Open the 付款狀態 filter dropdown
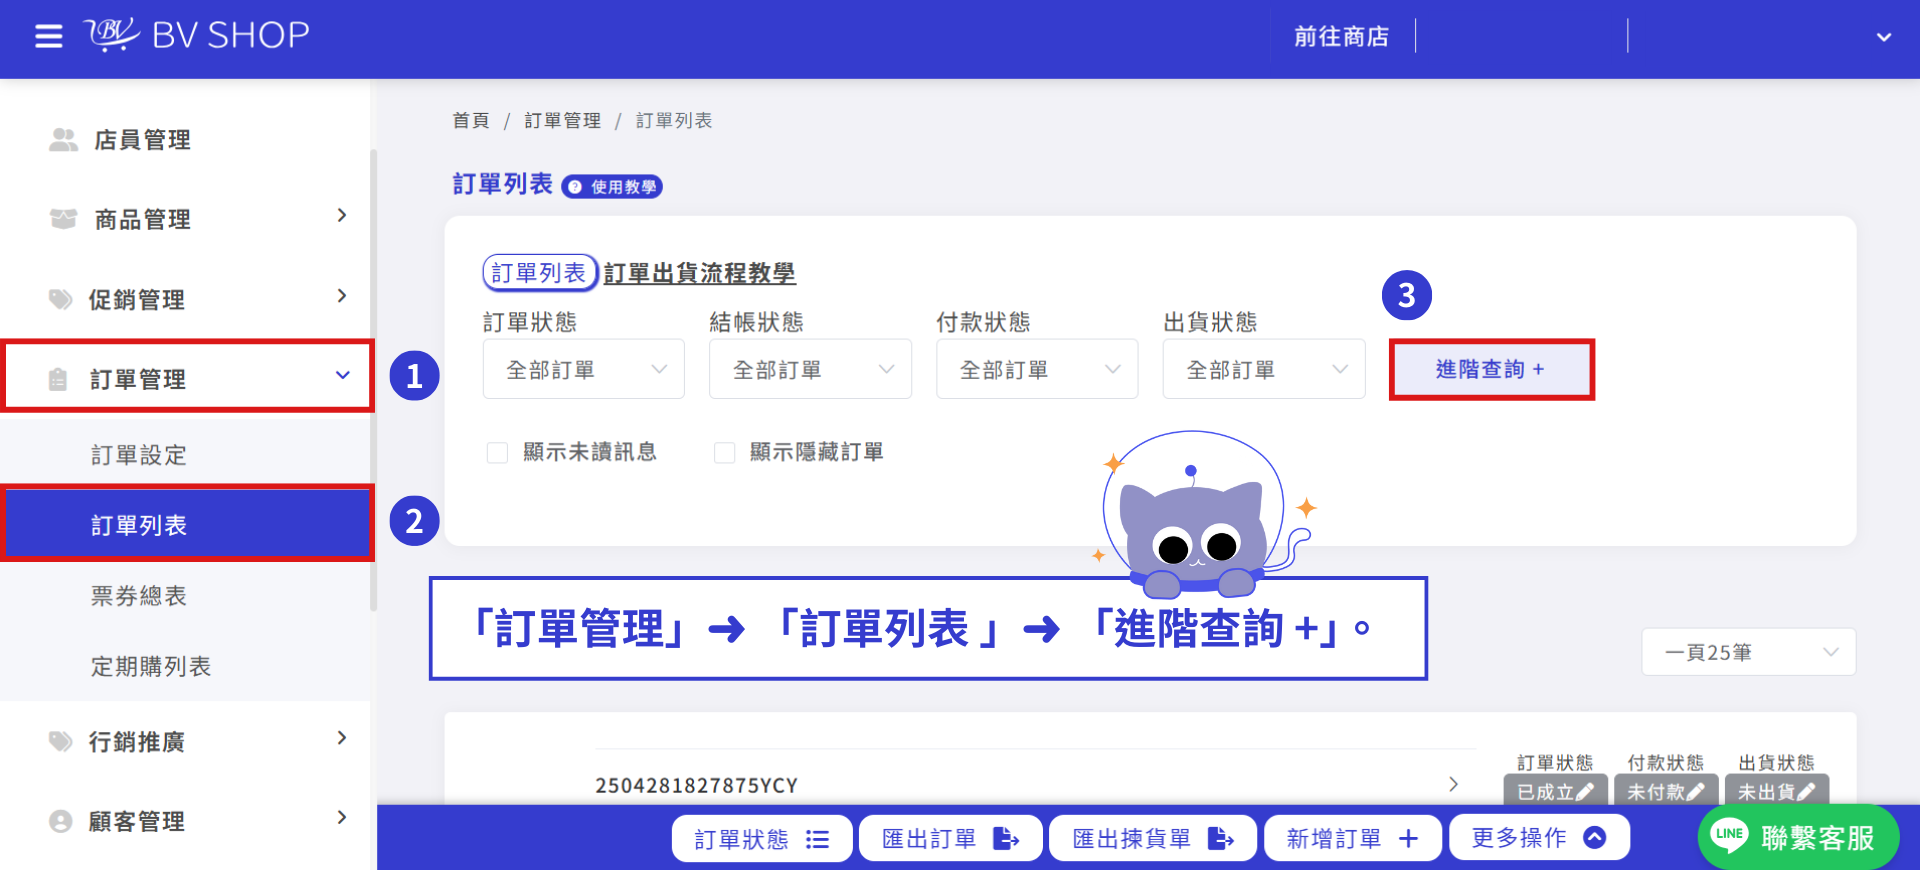 [1037, 369]
